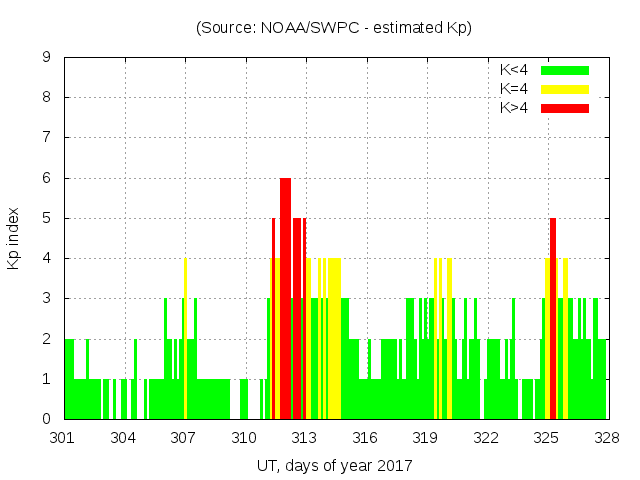Click the red bar near day 325
Image resolution: width=640 pixels, height=480 pixels.
click(x=552, y=320)
